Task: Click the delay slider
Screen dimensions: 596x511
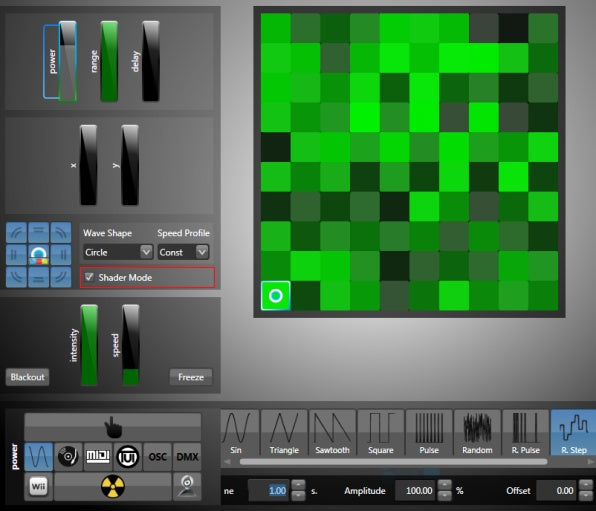Action: point(151,62)
